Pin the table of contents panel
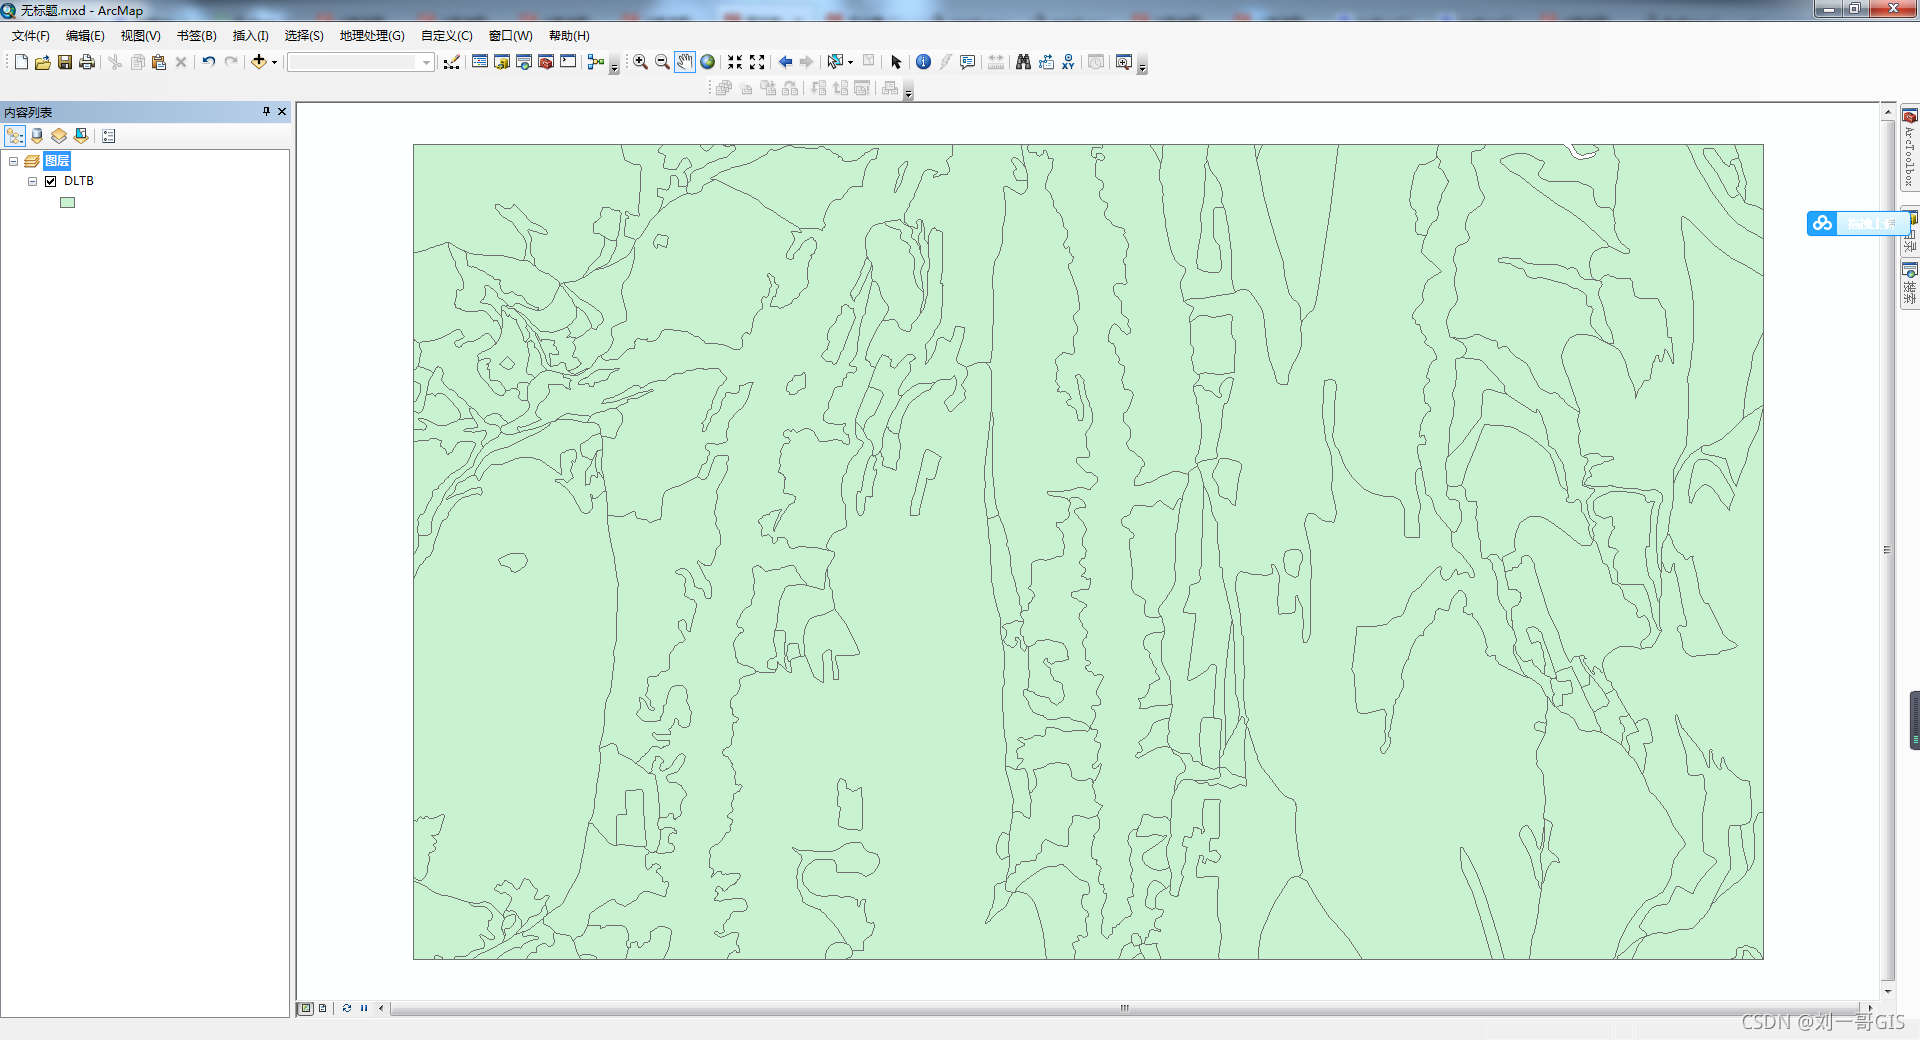 point(266,112)
